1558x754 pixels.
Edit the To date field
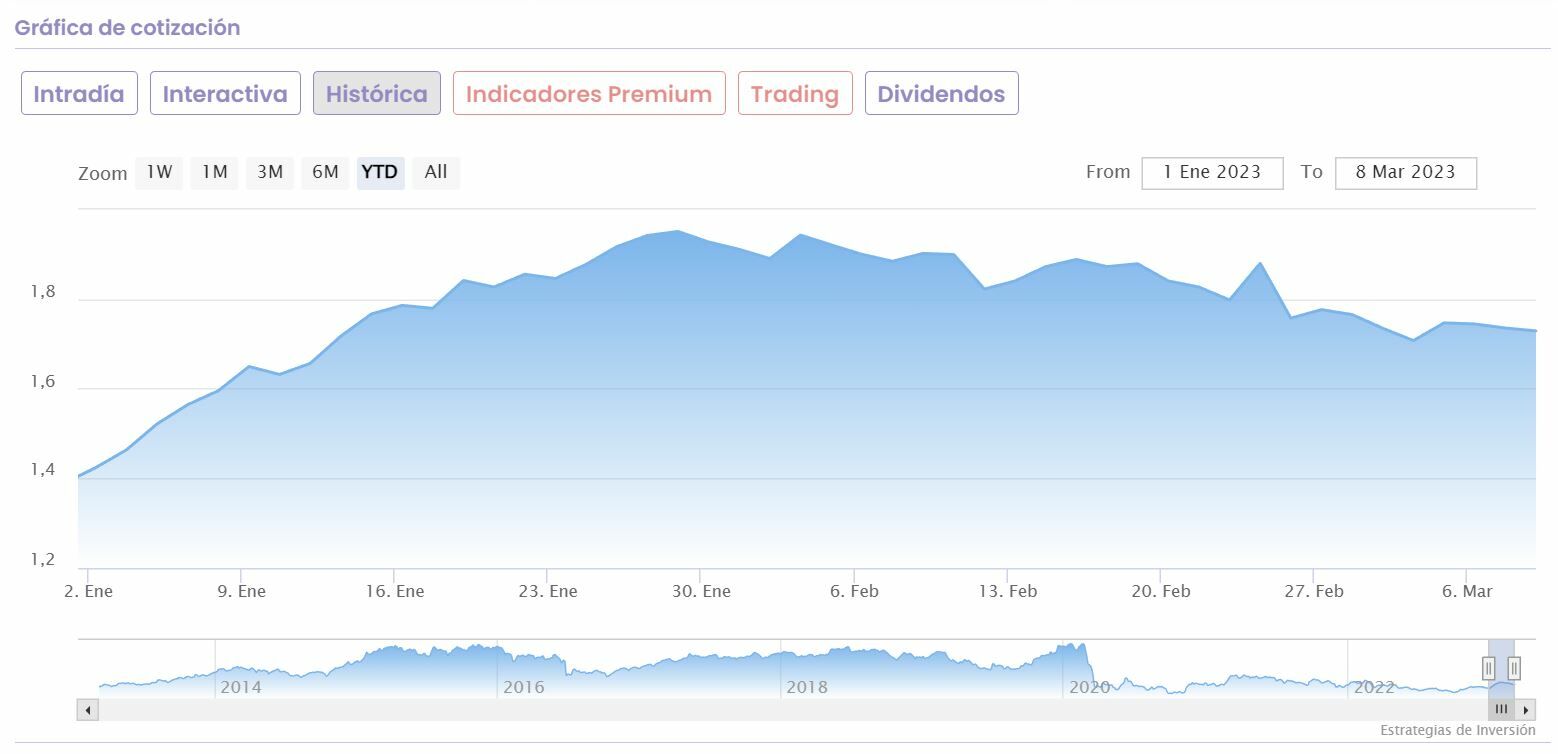pos(1405,172)
